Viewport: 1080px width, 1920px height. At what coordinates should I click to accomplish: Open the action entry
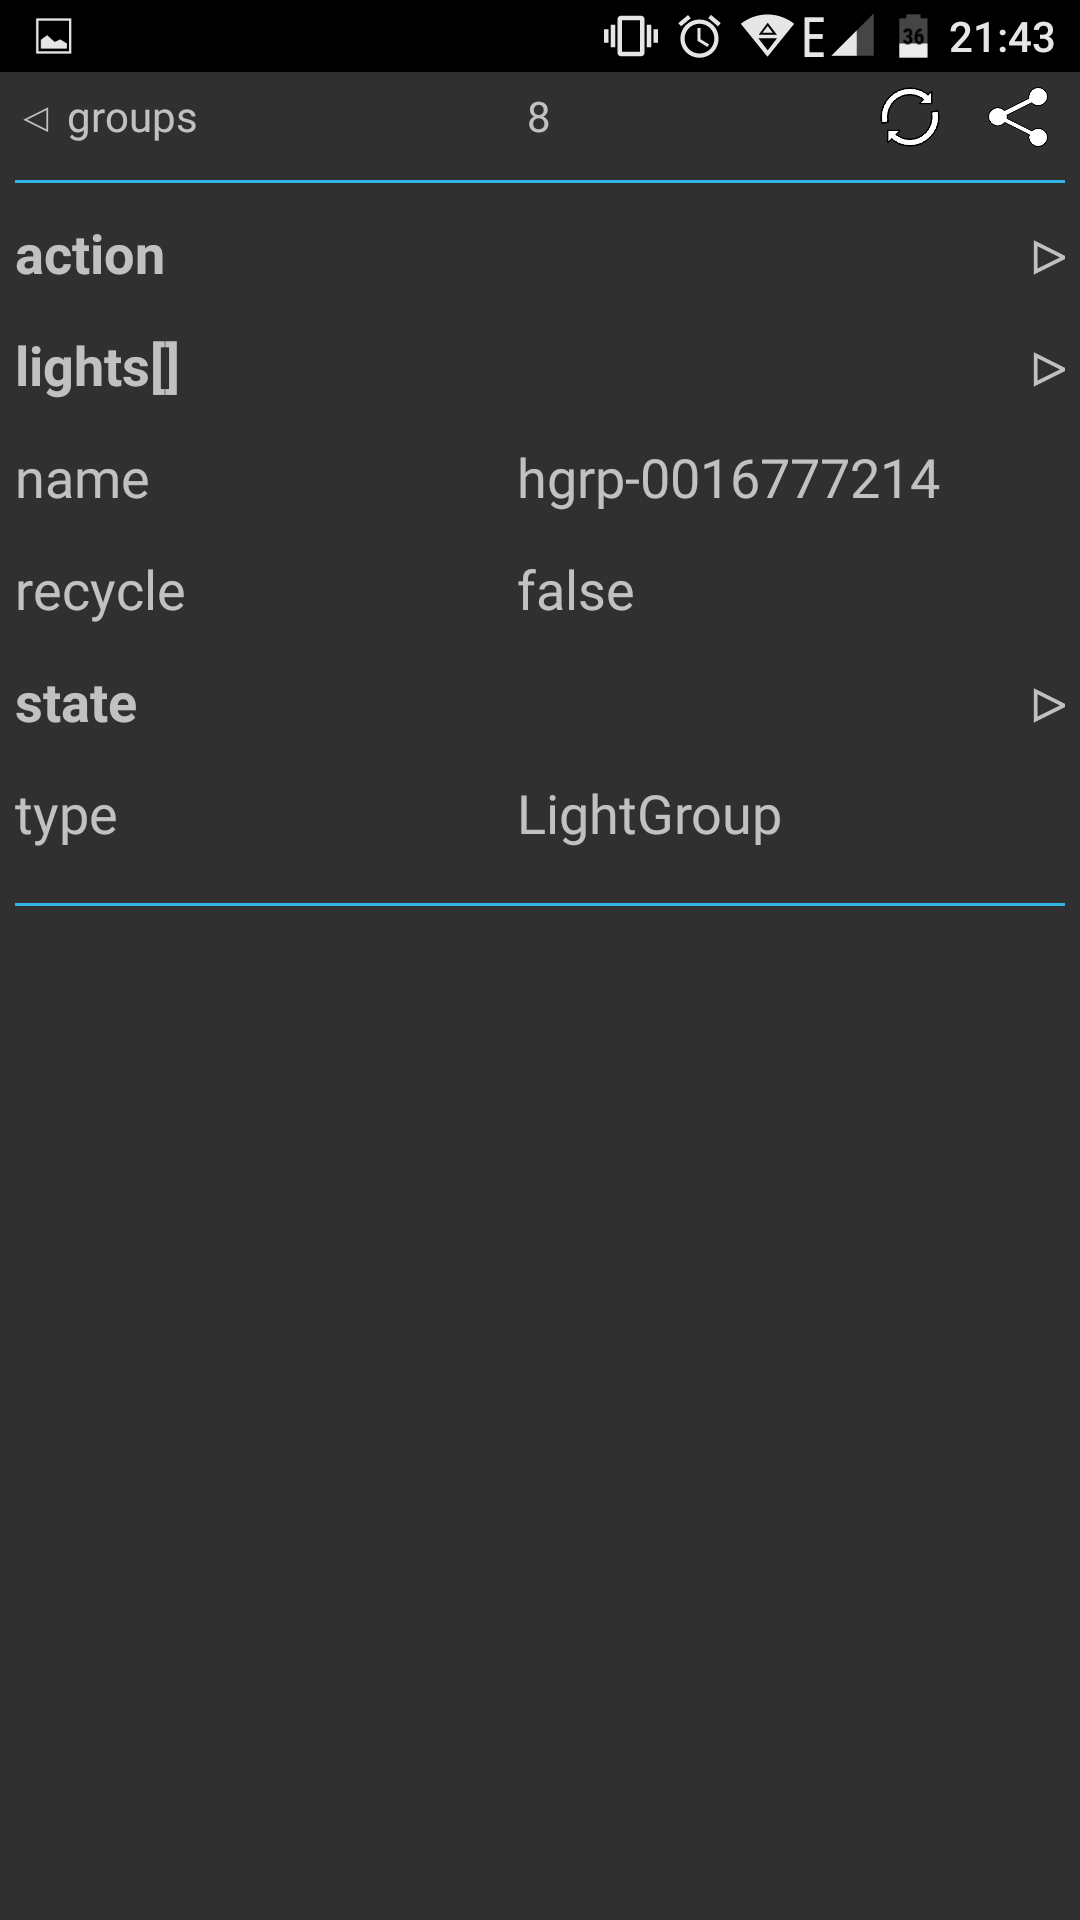click(x=540, y=256)
